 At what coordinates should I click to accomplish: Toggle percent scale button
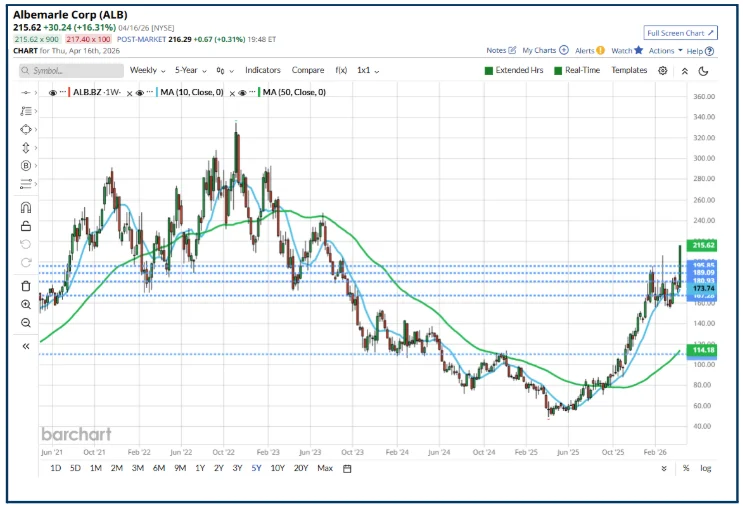pyautogui.click(x=686, y=468)
